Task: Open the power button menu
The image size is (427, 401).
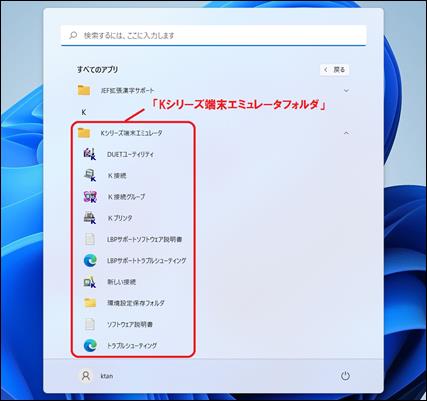Action: click(x=345, y=376)
